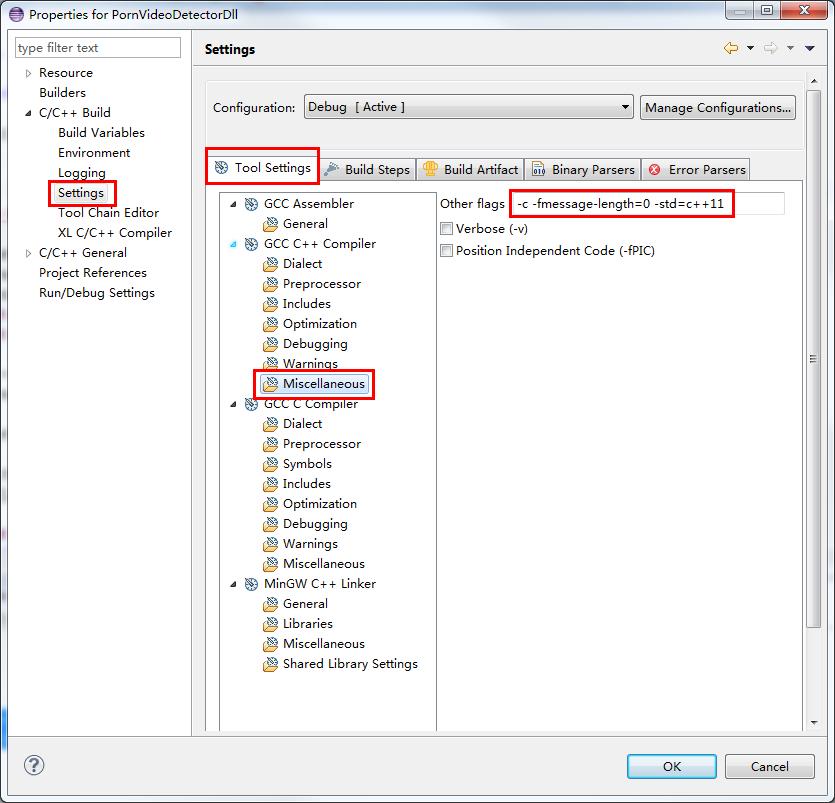The height and width of the screenshot is (803, 835).
Task: Click the Manage Configurations button
Action: 718,108
